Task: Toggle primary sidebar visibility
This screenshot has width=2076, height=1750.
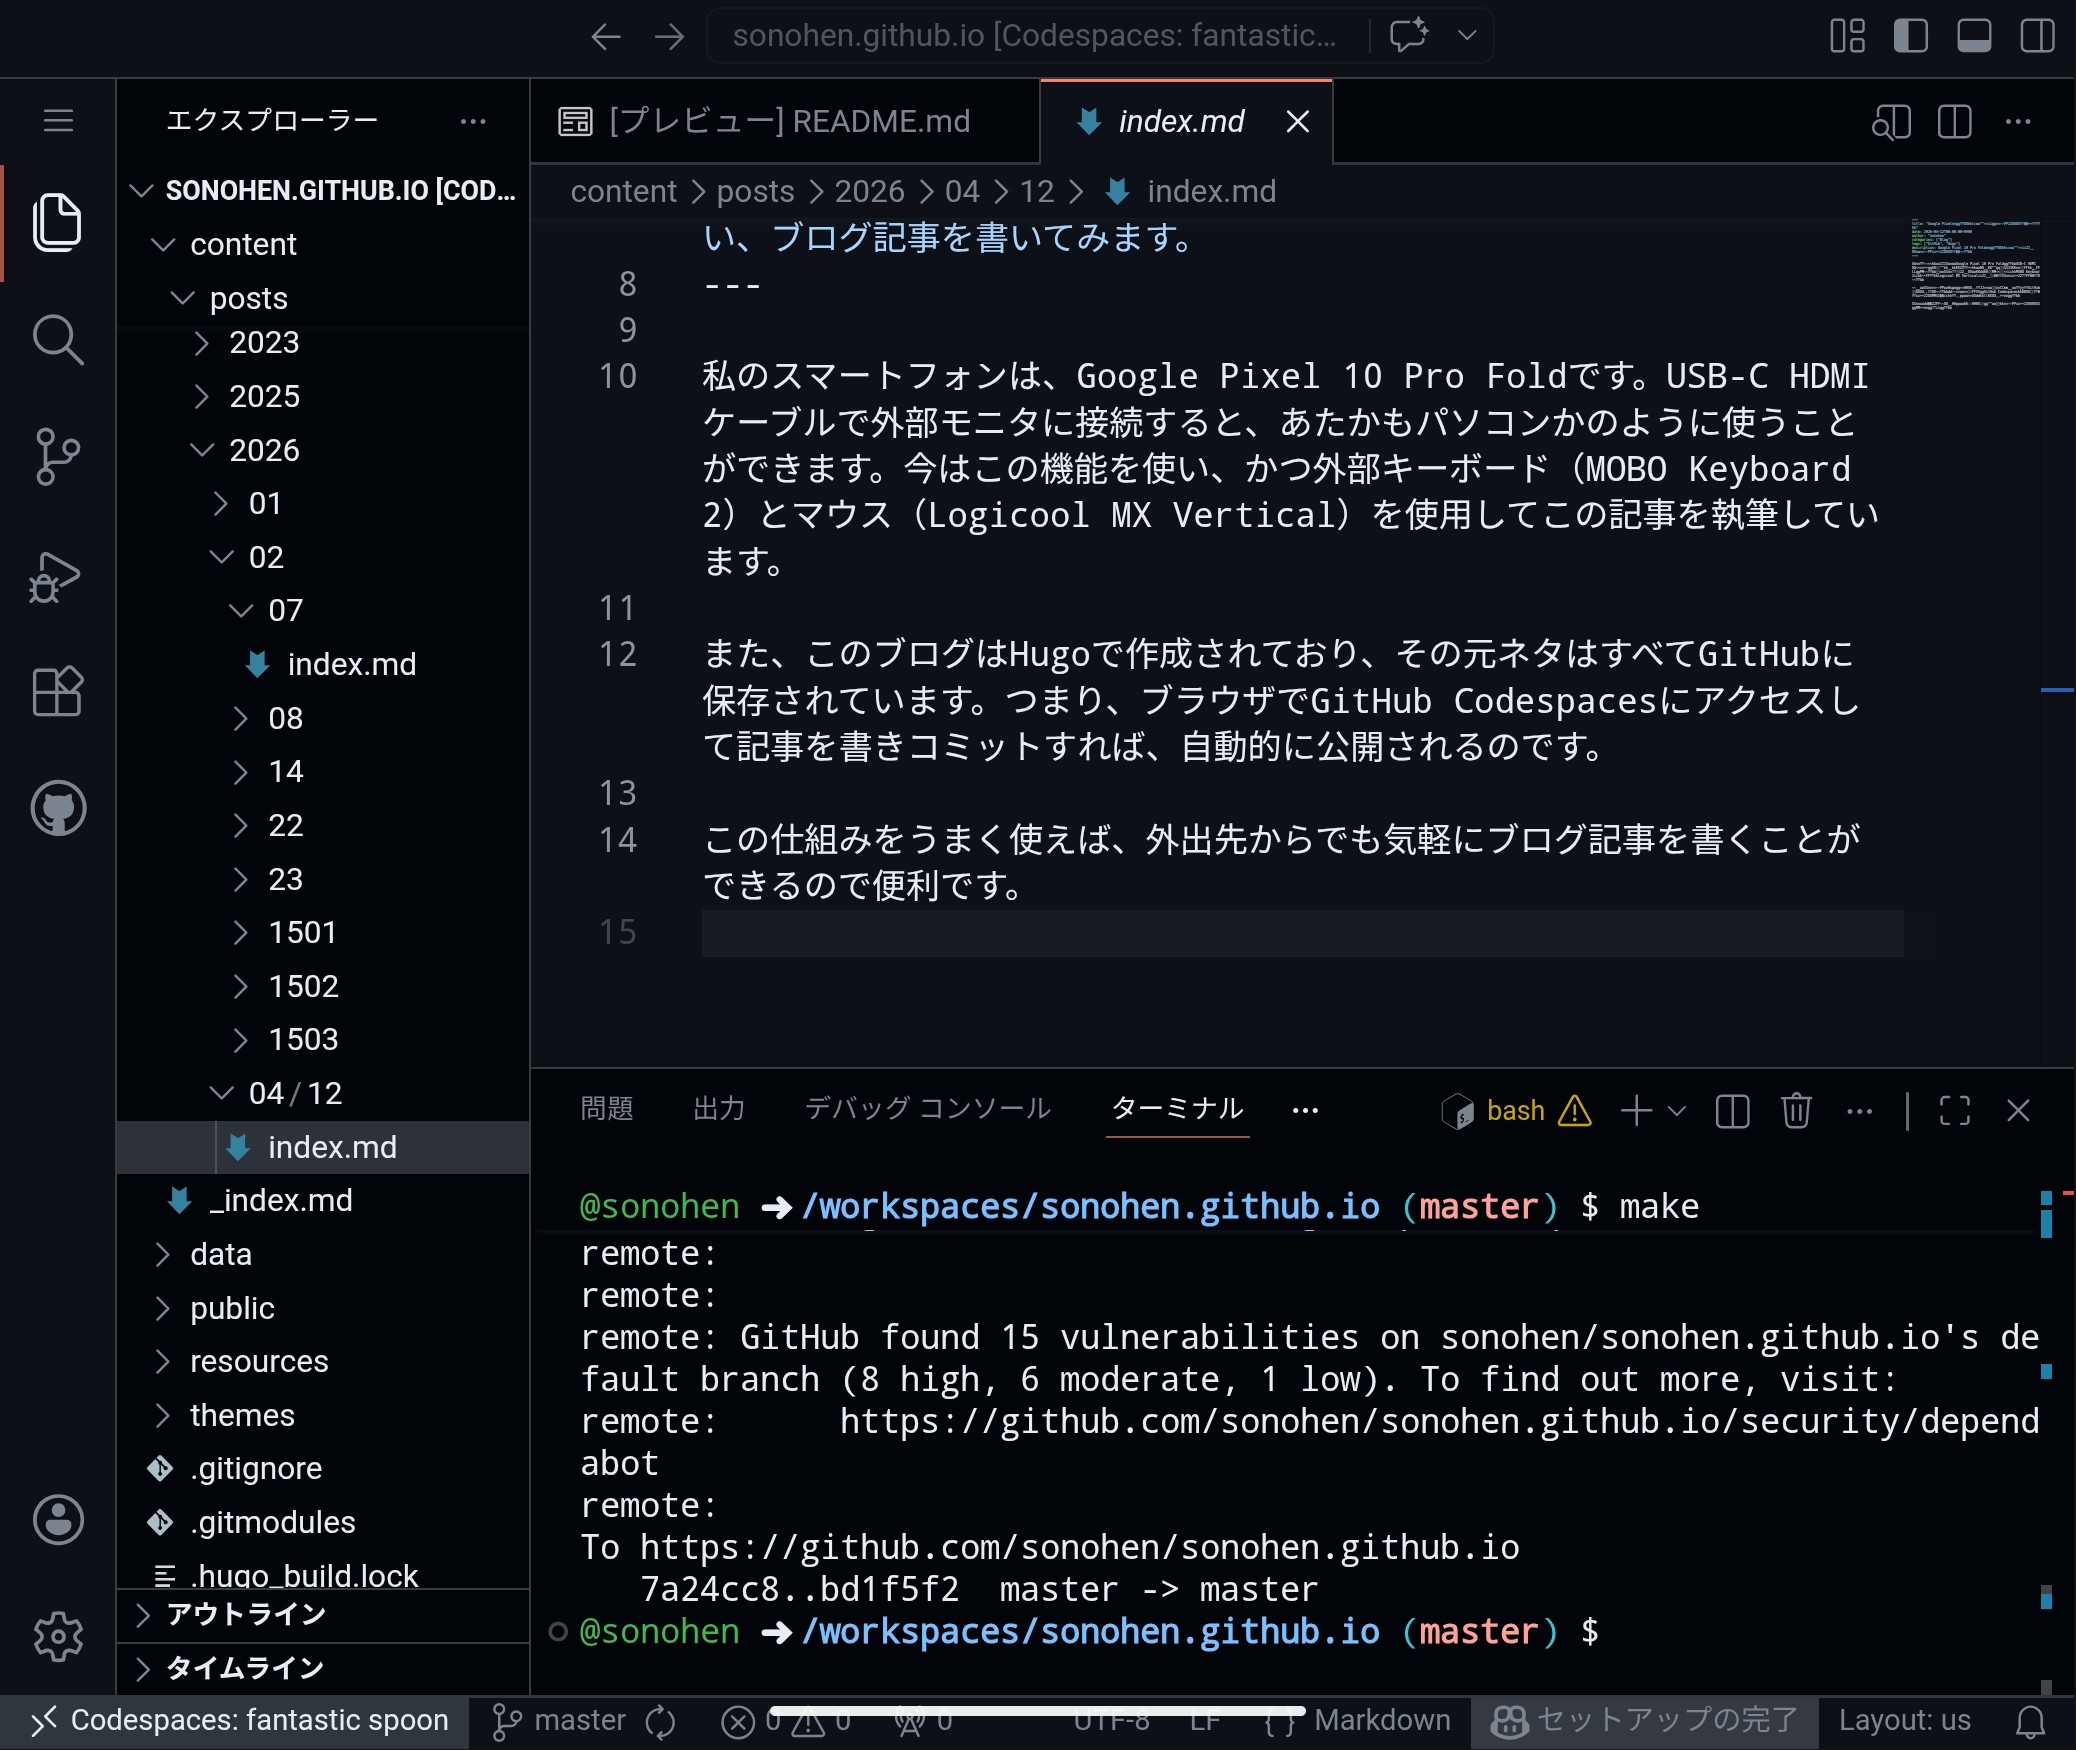Action: click(1910, 36)
